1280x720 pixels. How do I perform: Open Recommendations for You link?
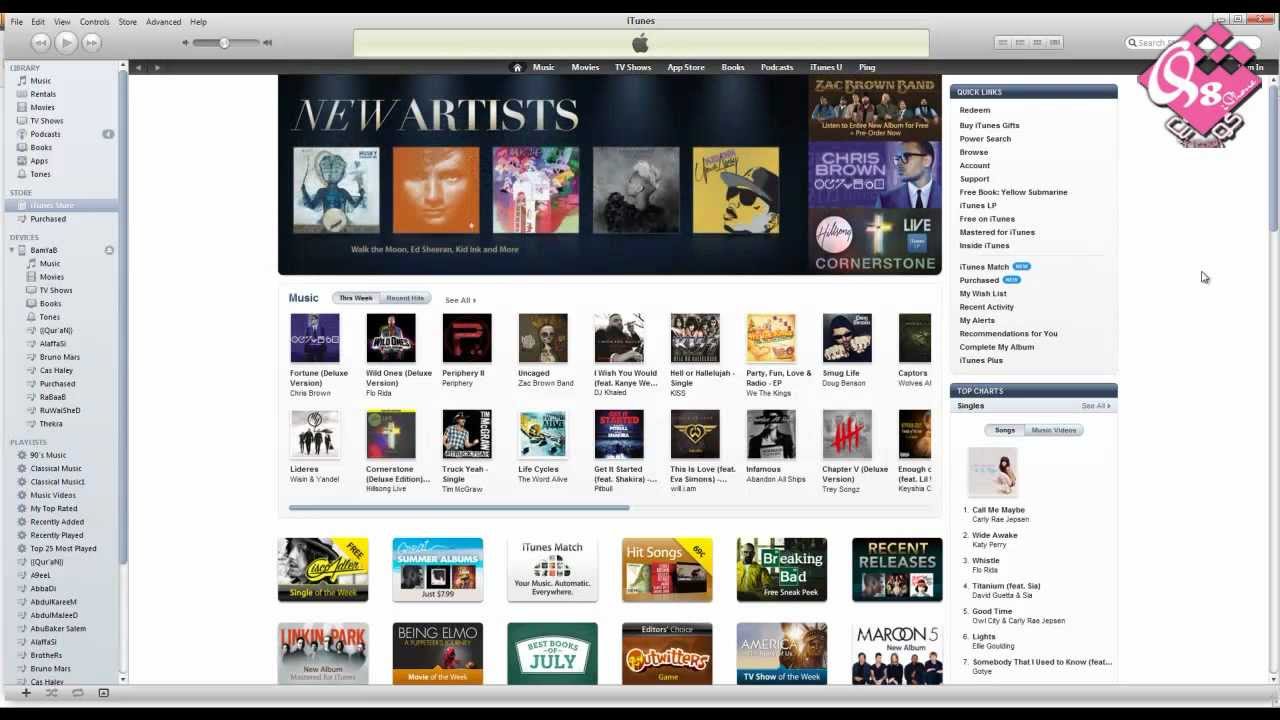[1008, 334]
